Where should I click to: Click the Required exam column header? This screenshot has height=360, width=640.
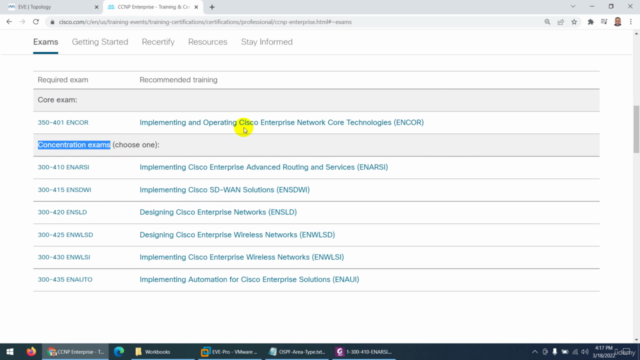click(x=63, y=80)
